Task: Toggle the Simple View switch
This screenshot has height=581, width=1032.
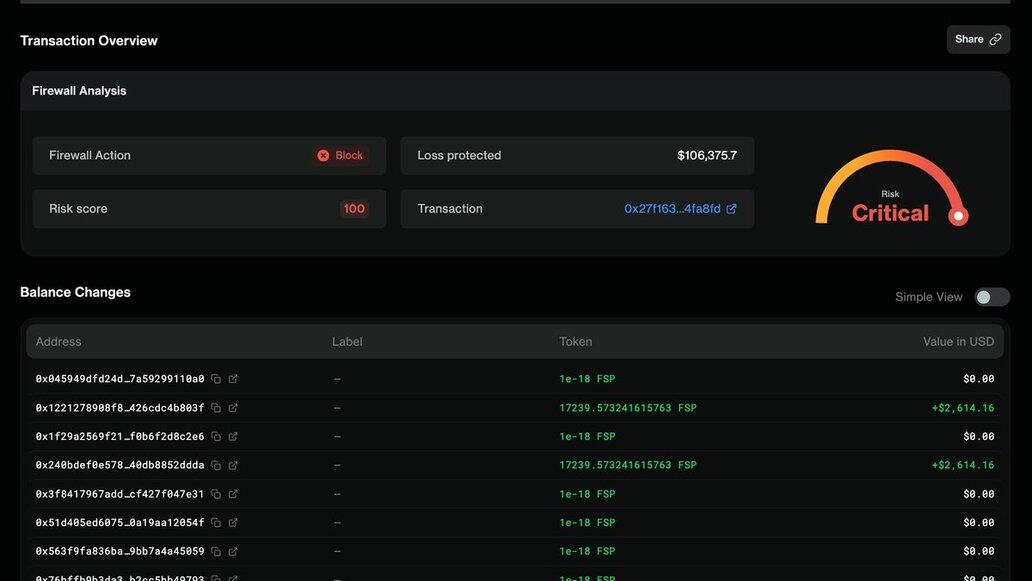Action: (x=992, y=297)
